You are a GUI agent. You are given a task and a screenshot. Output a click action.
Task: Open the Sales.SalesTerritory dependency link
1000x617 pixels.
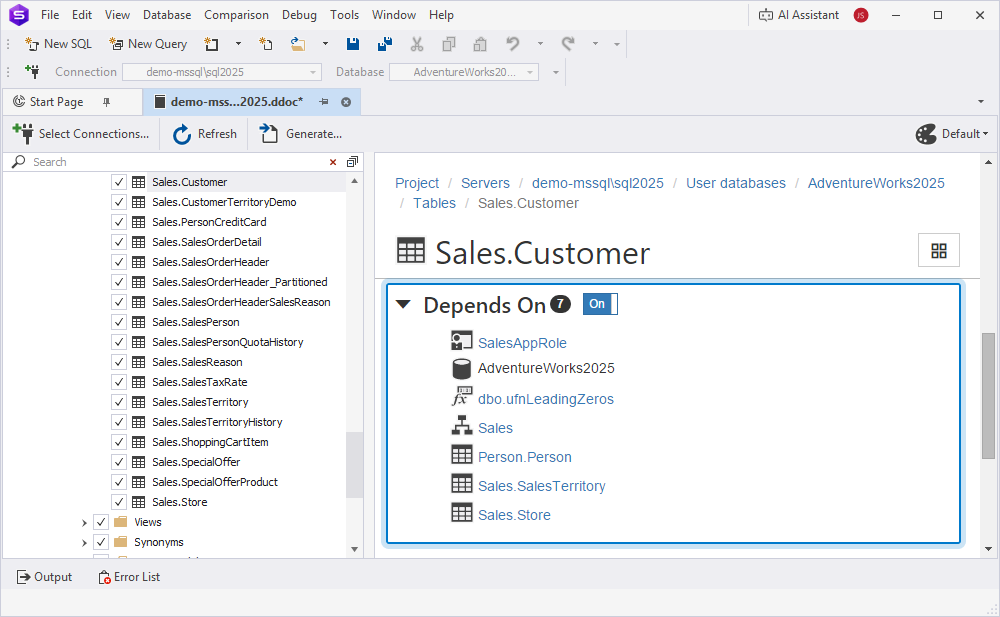(x=541, y=486)
